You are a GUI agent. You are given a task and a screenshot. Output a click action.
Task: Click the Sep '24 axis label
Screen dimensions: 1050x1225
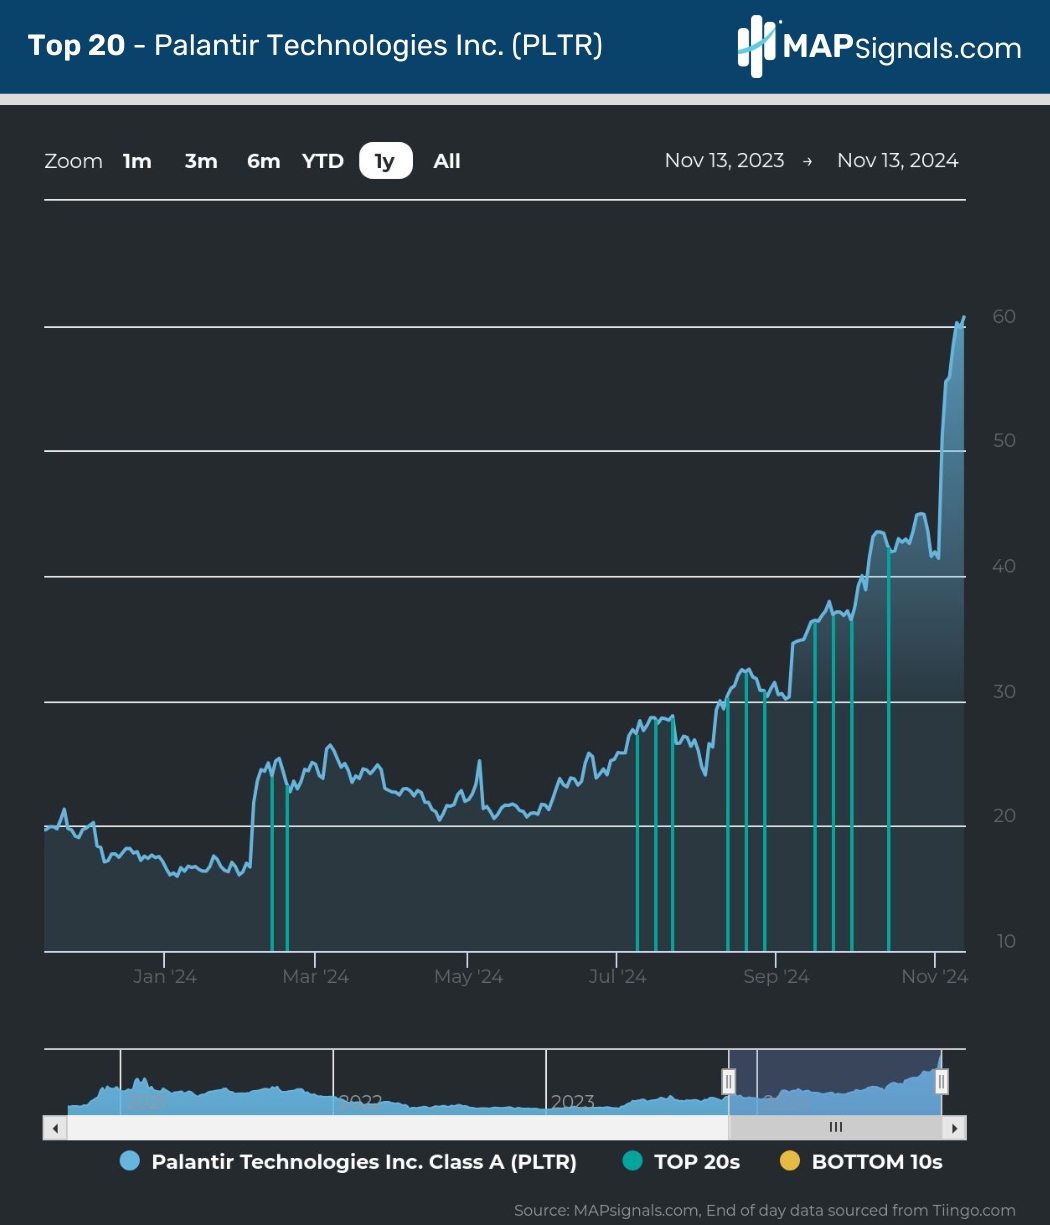(776, 977)
